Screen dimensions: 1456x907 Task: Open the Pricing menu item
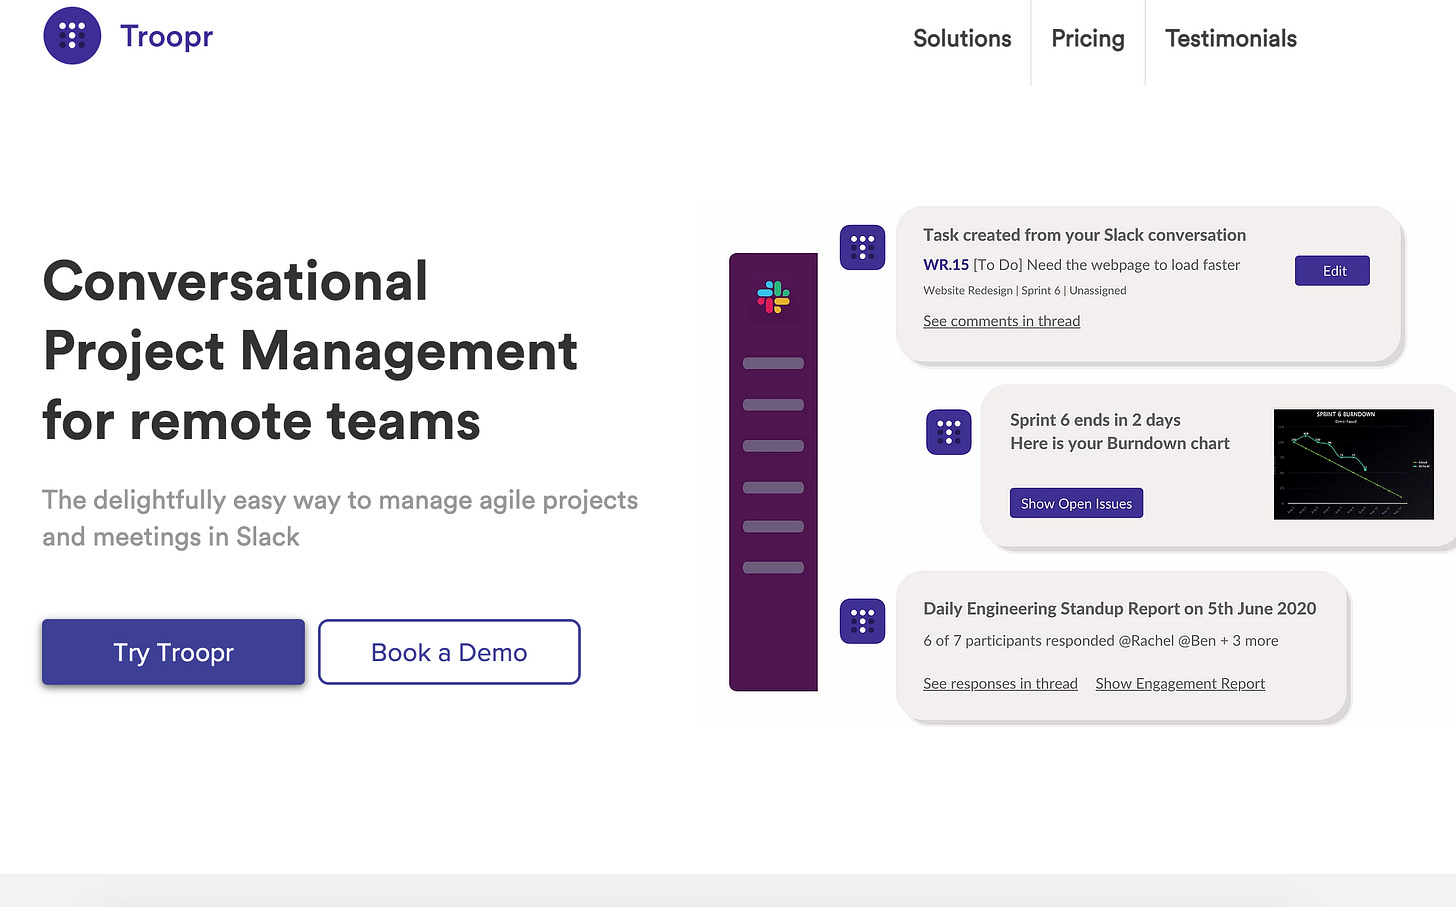pos(1088,39)
